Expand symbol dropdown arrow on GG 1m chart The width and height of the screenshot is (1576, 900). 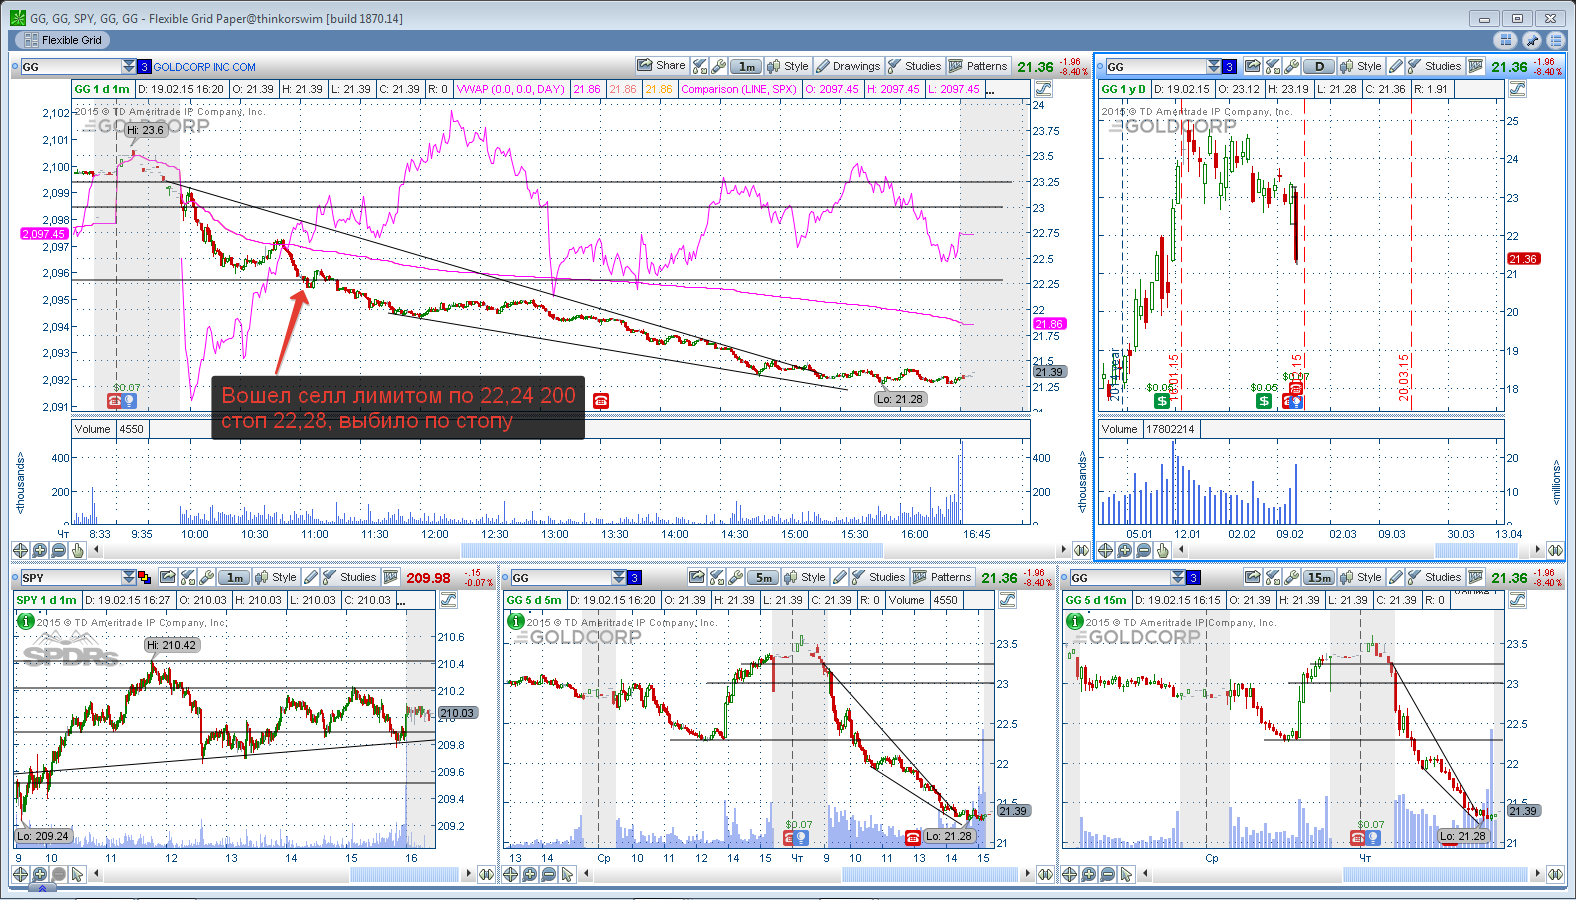(129, 66)
